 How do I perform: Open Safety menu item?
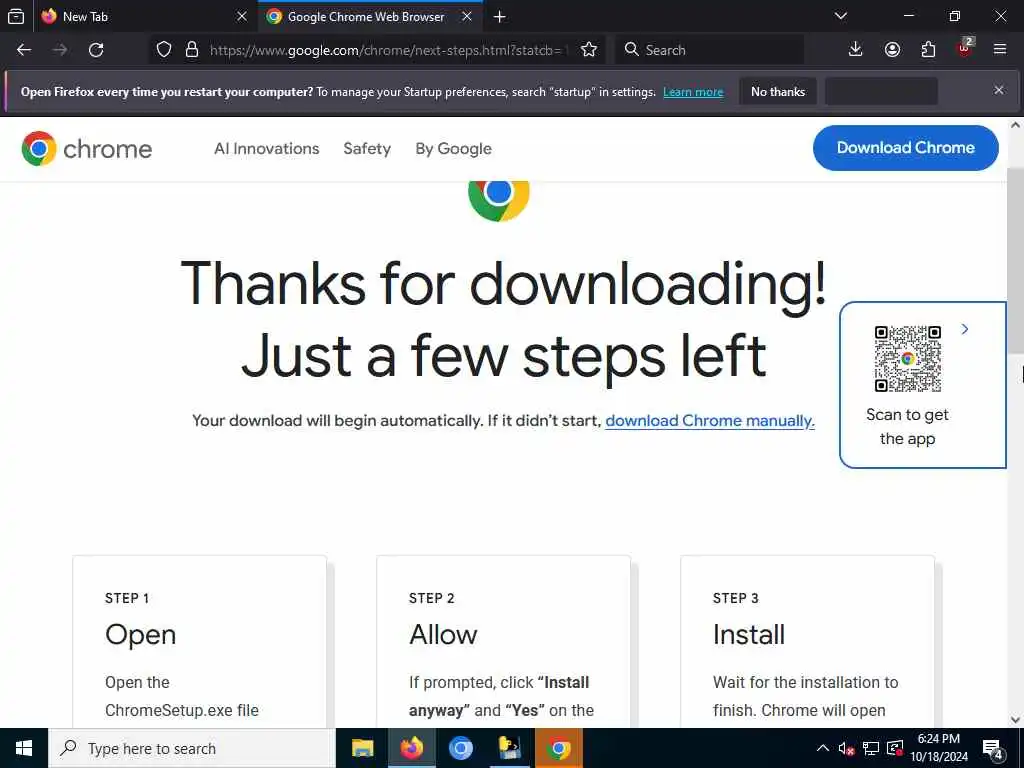point(367,149)
